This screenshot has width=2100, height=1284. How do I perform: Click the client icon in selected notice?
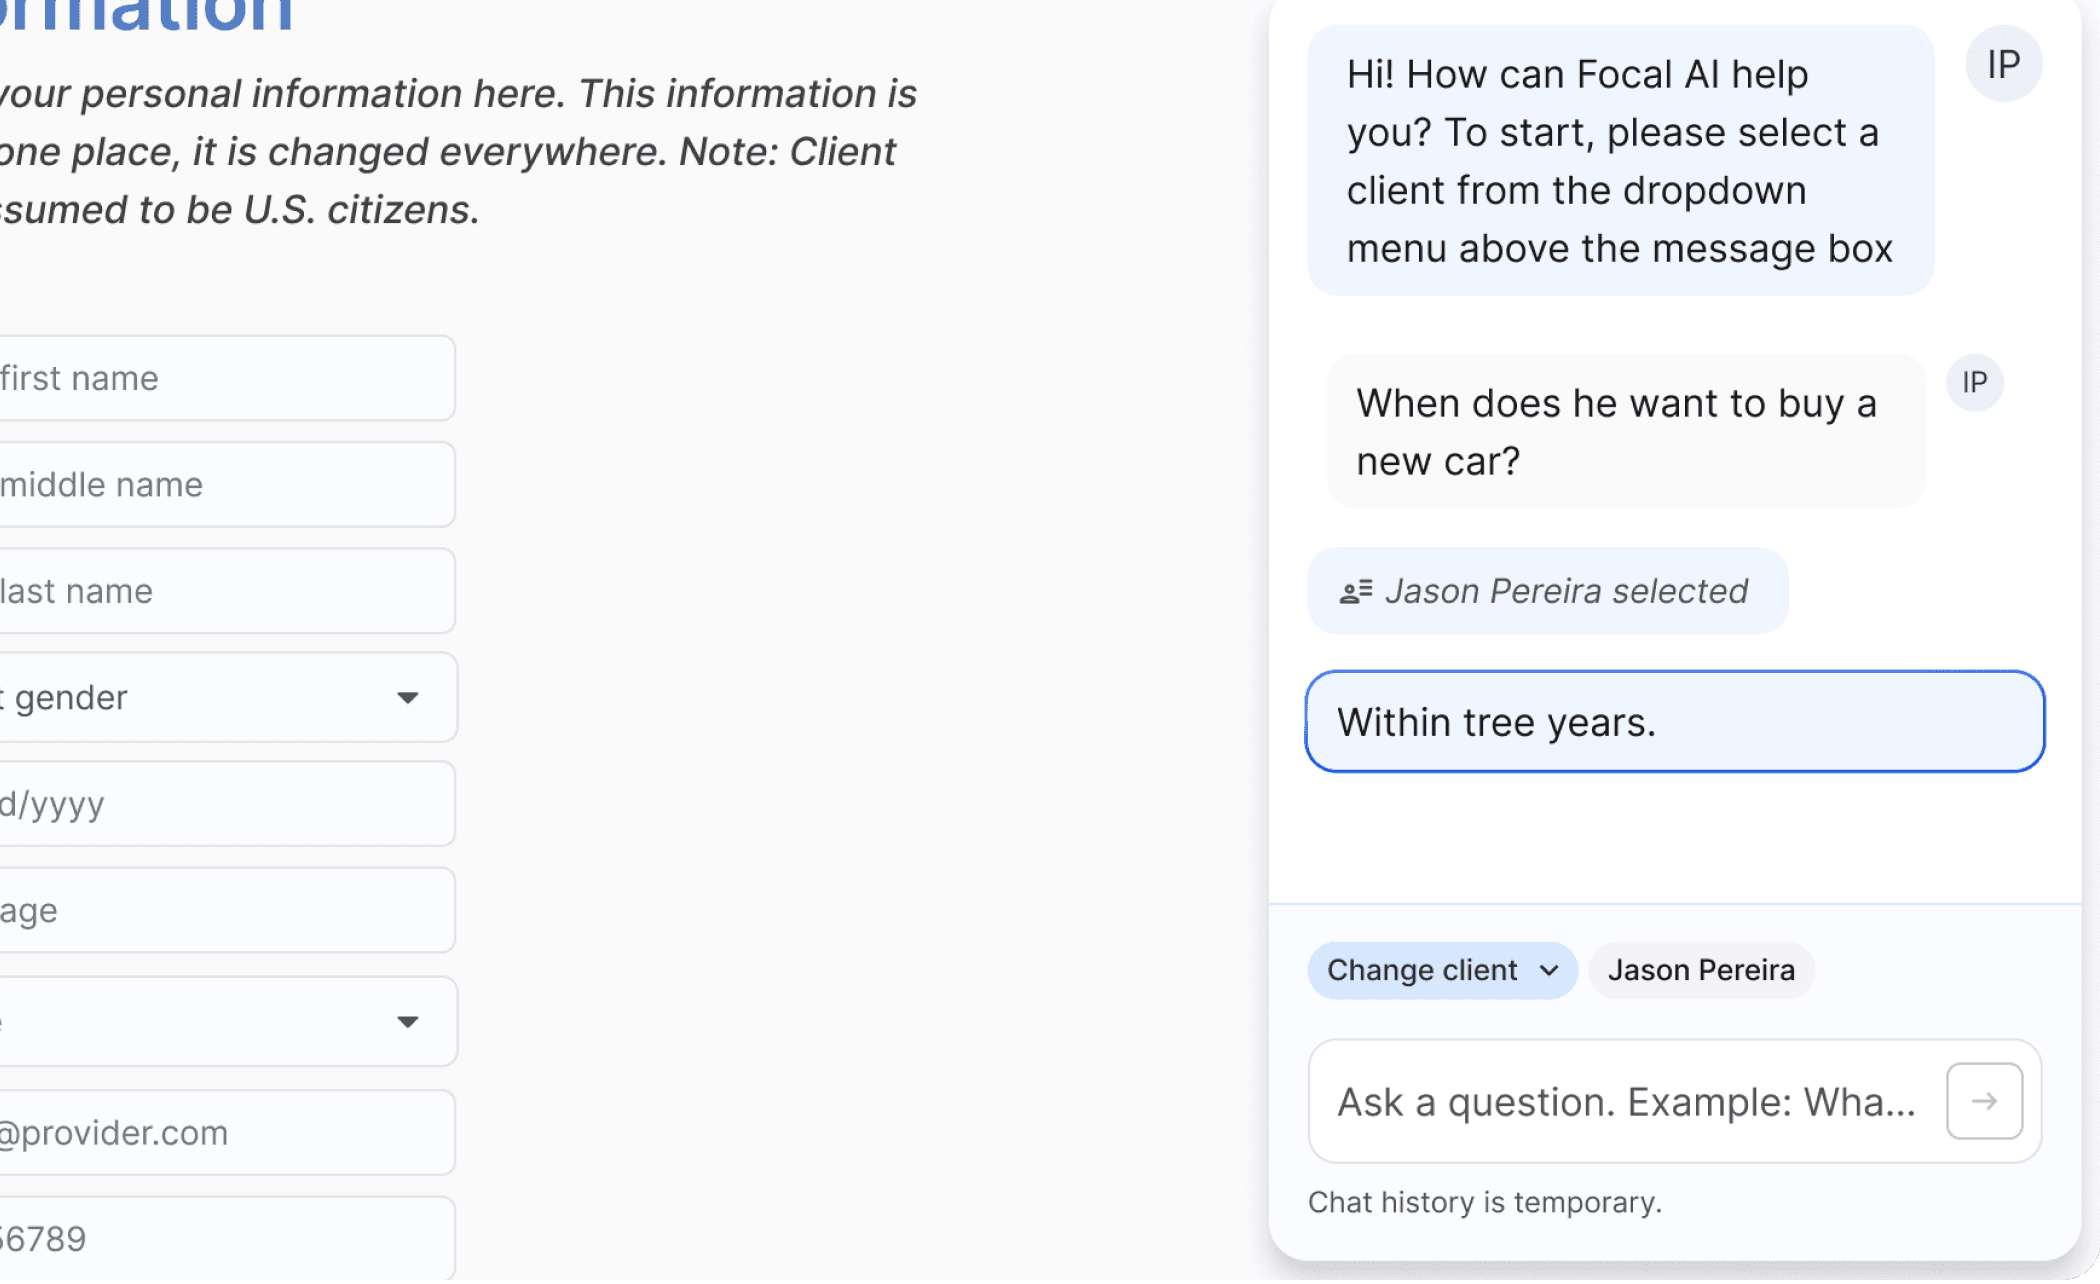[1355, 592]
